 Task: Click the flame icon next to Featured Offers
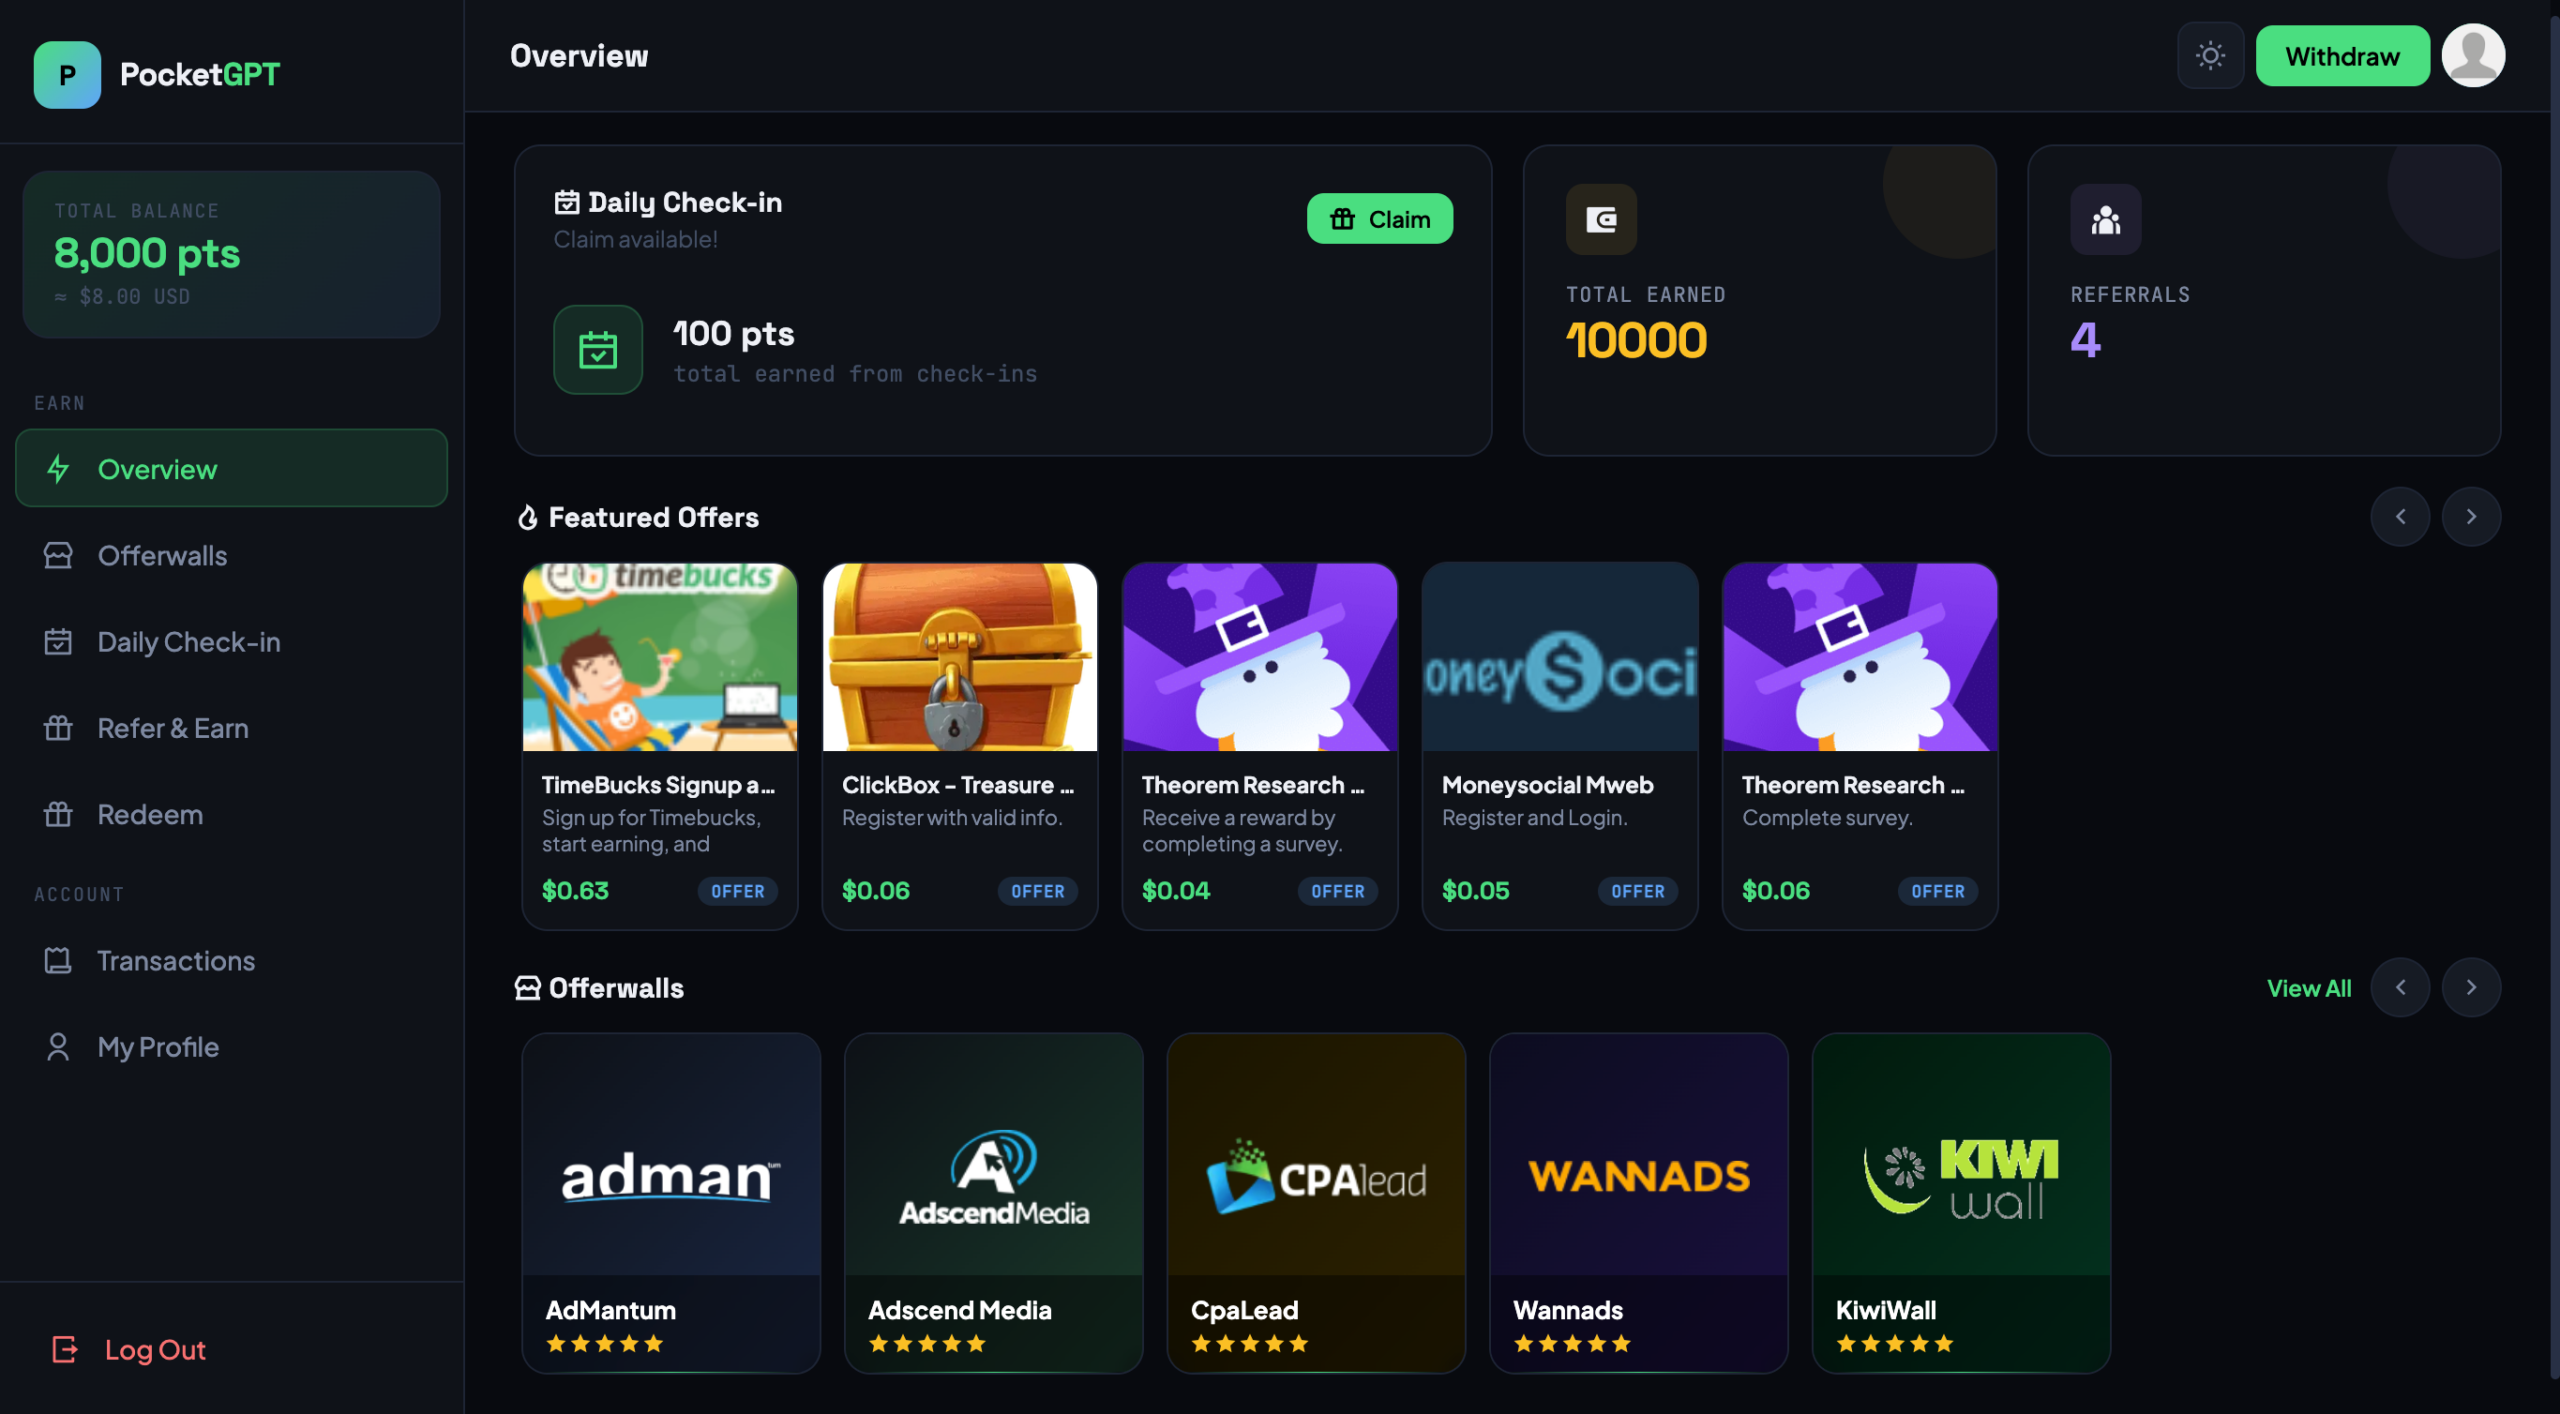click(x=527, y=517)
